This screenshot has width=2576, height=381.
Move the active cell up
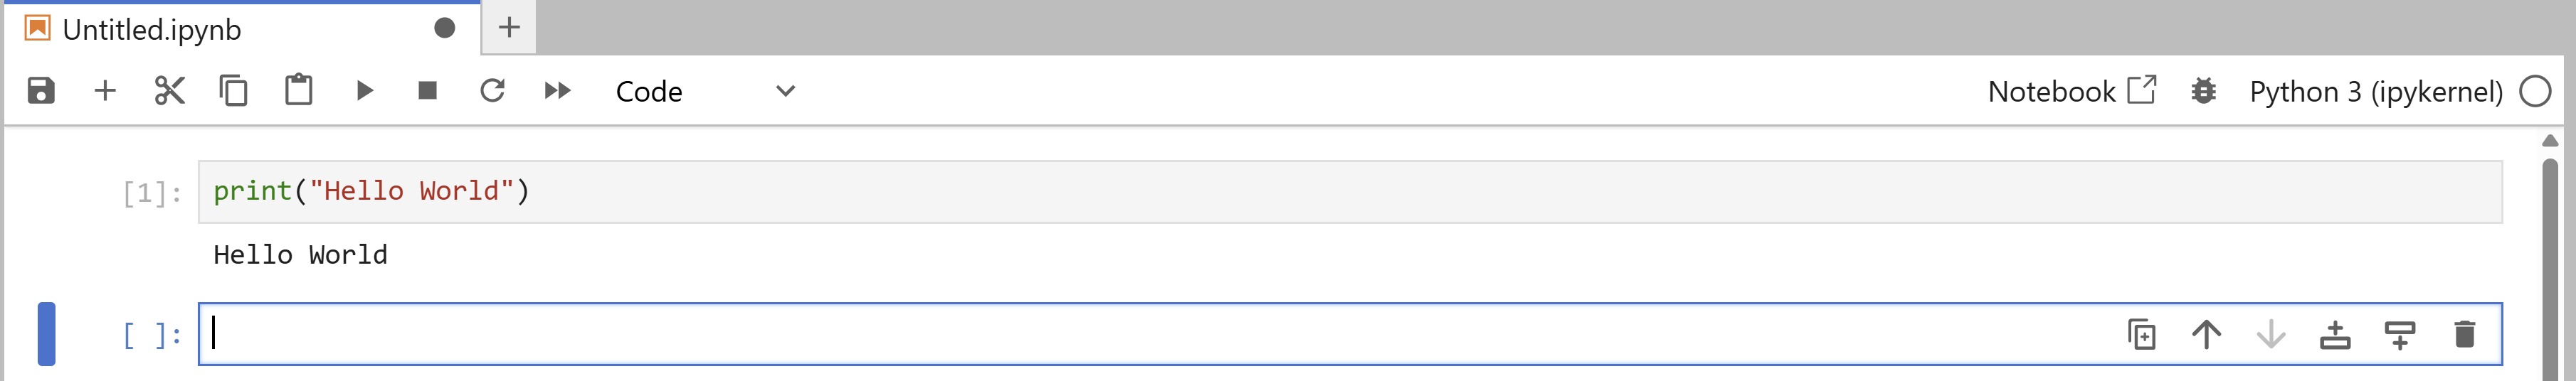2207,334
